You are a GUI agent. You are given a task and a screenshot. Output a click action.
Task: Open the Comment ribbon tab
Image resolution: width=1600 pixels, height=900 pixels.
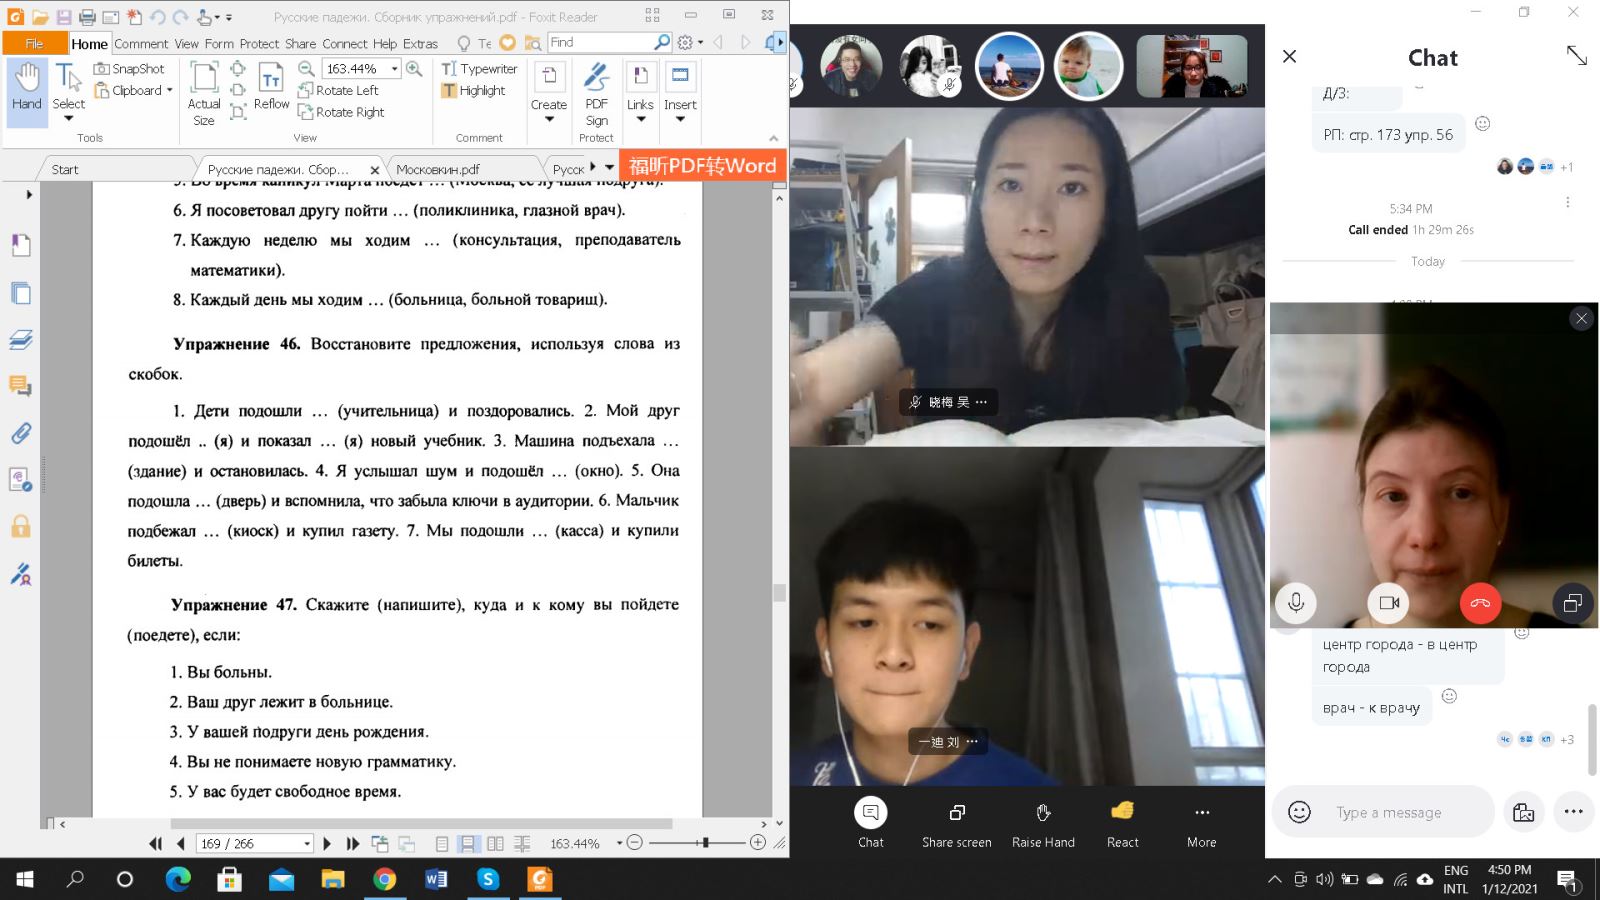pos(141,44)
